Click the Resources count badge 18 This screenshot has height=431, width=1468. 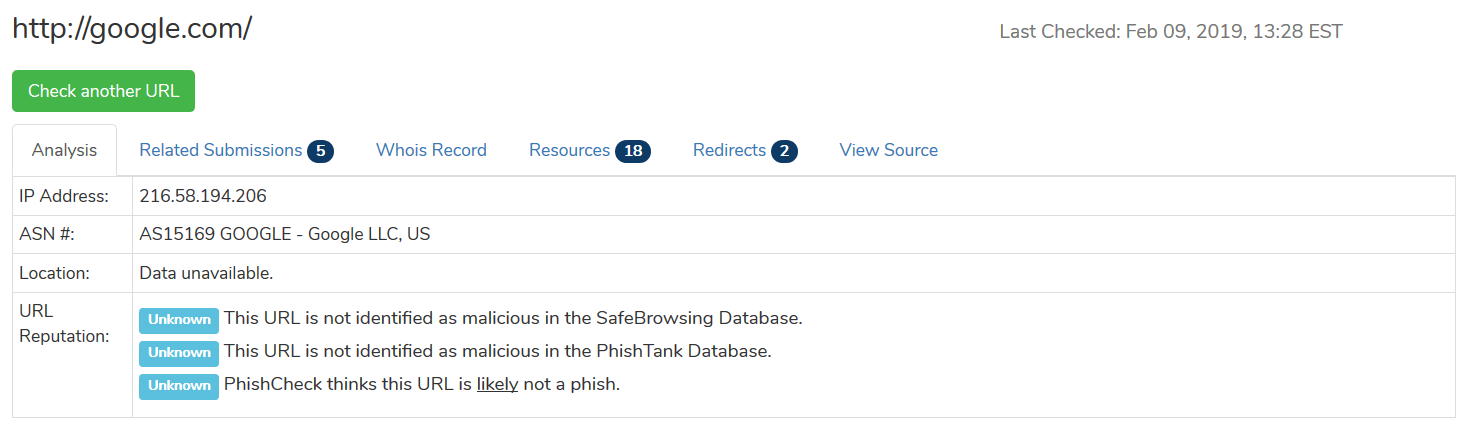(633, 151)
